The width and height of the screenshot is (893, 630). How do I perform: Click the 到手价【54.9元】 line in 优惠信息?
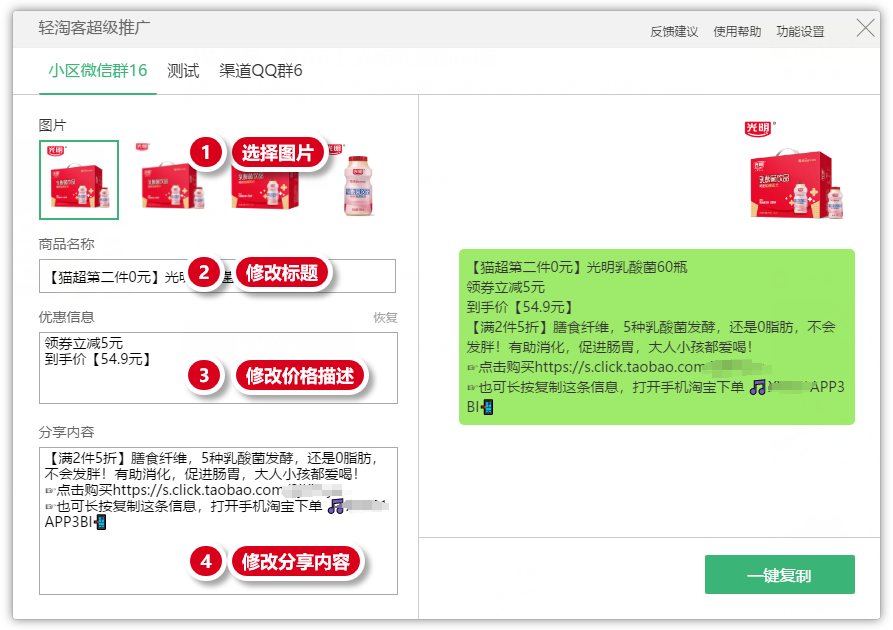(98, 359)
